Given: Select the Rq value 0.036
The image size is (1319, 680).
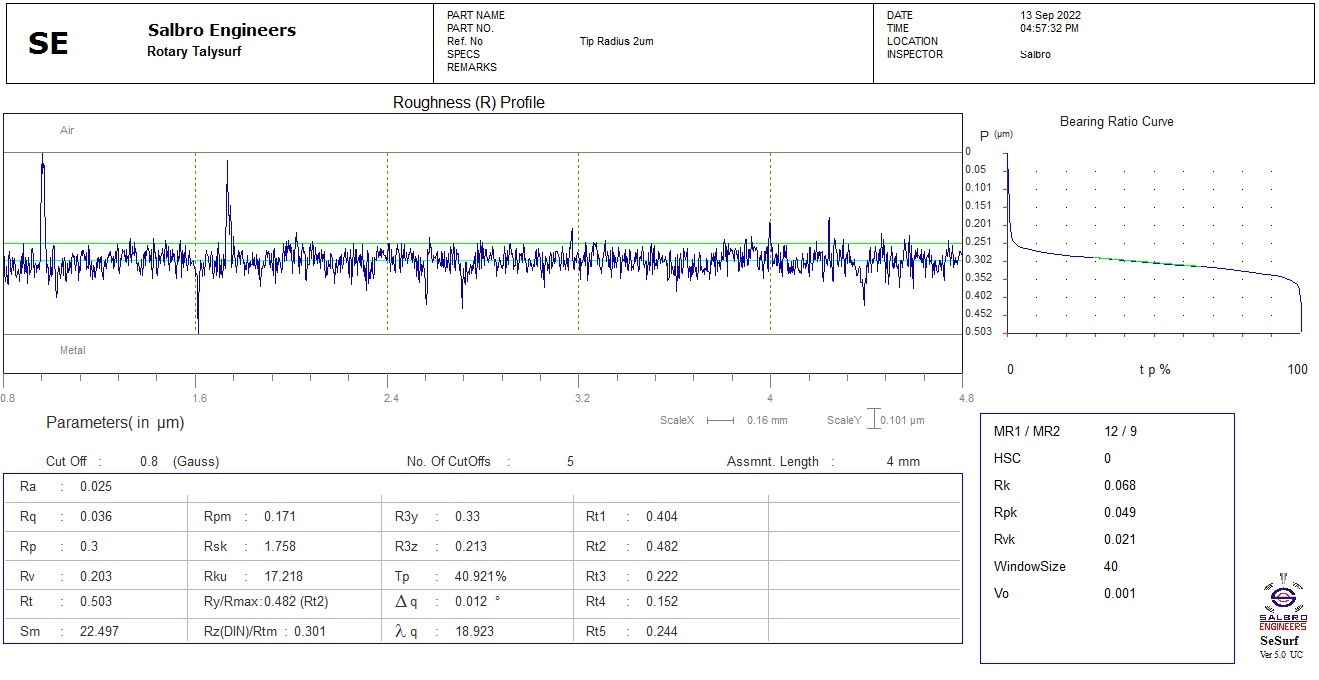Looking at the screenshot, I should 96,517.
